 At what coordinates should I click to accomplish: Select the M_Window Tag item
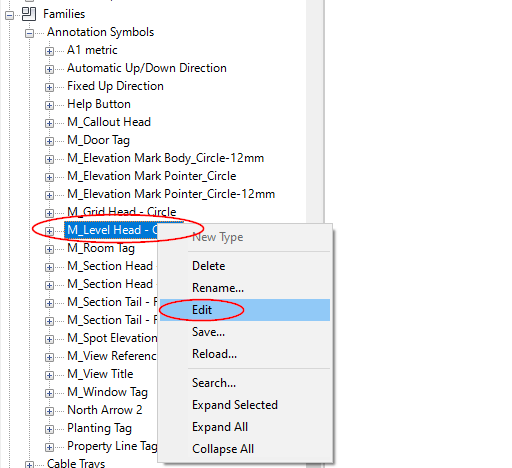107,392
